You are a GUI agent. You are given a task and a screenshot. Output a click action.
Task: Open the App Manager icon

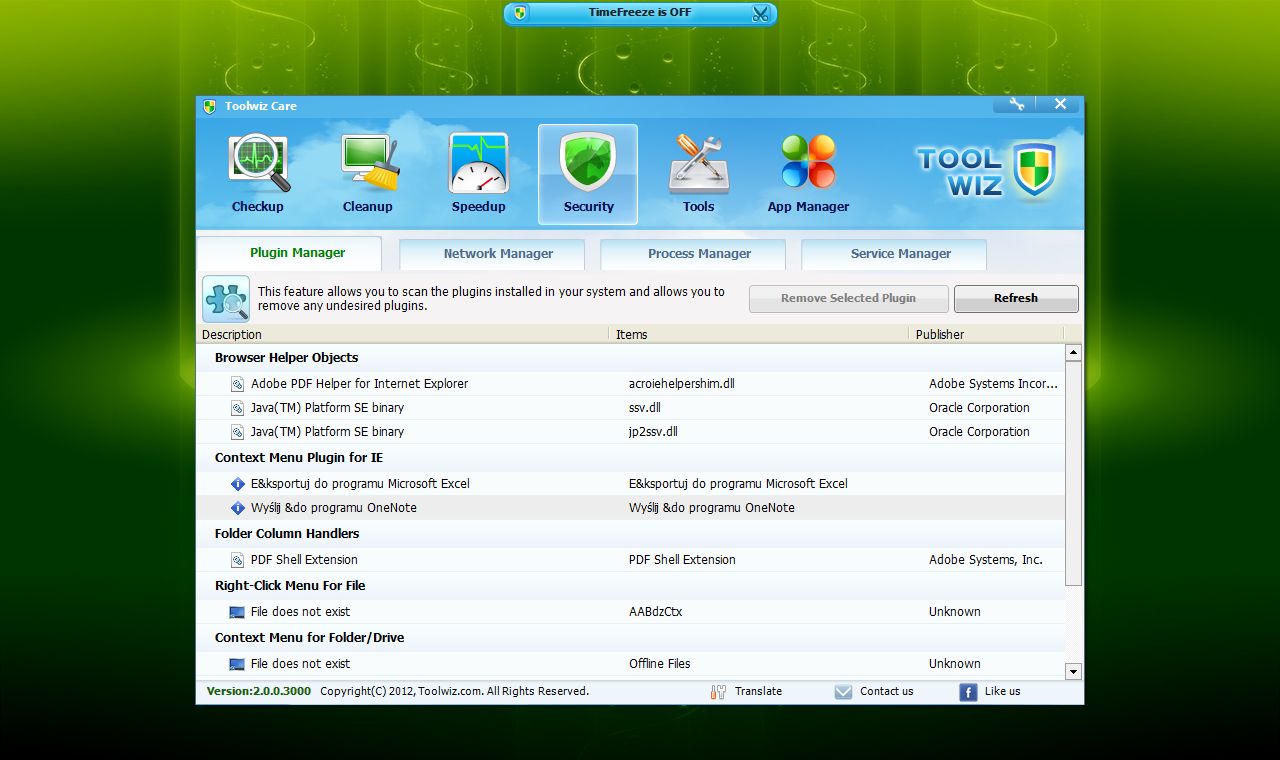click(x=808, y=162)
